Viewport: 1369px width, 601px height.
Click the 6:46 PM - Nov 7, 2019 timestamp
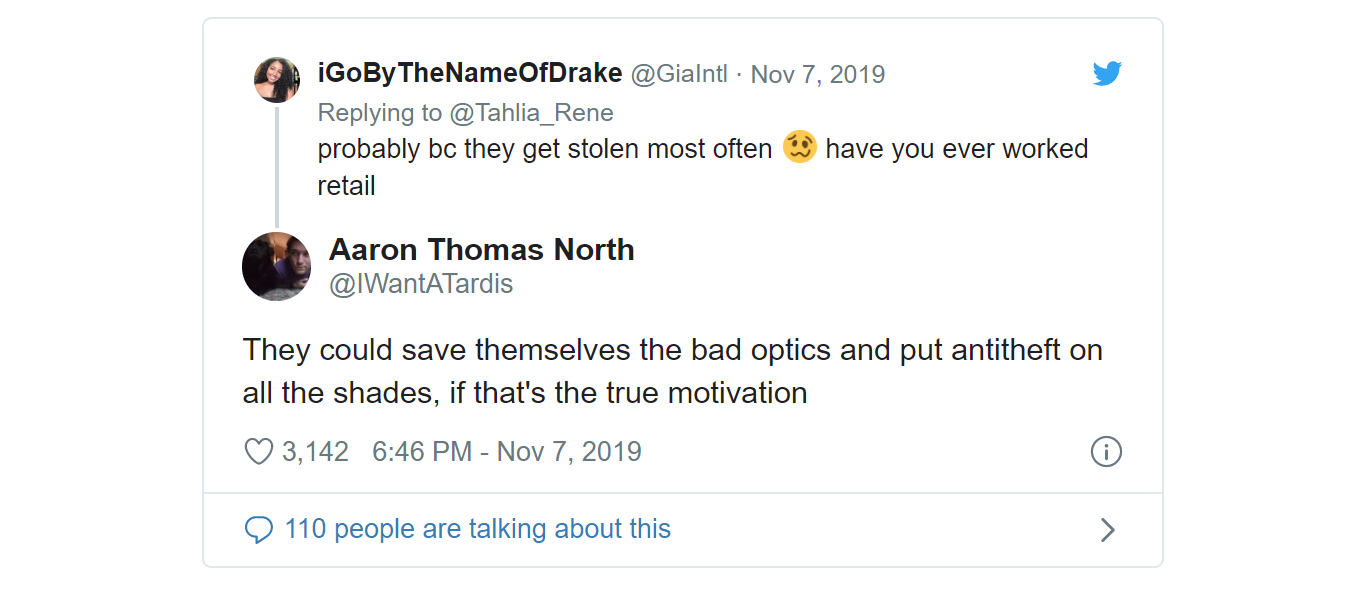(507, 452)
